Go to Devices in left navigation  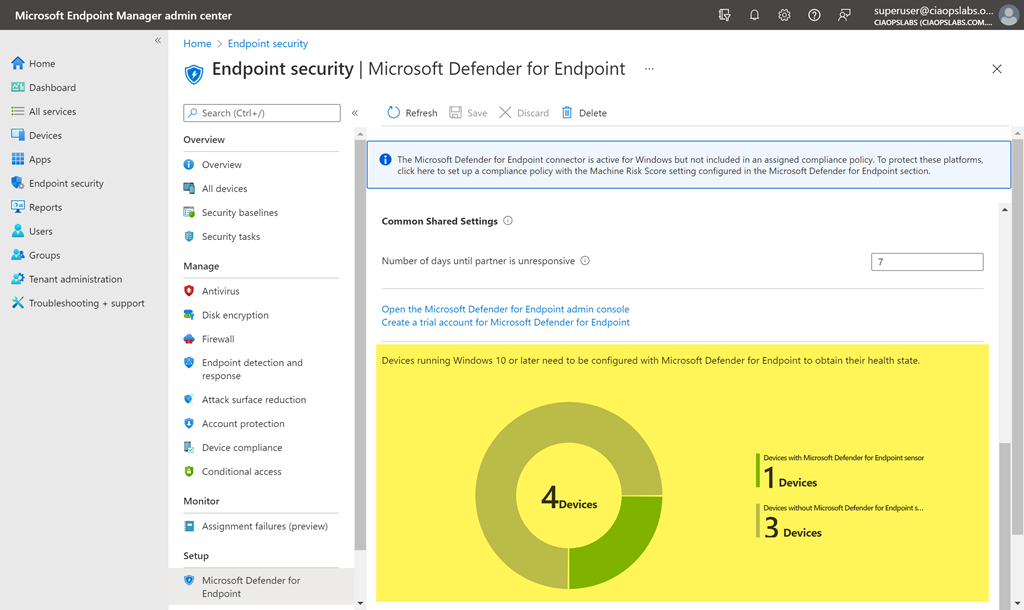pos(45,136)
